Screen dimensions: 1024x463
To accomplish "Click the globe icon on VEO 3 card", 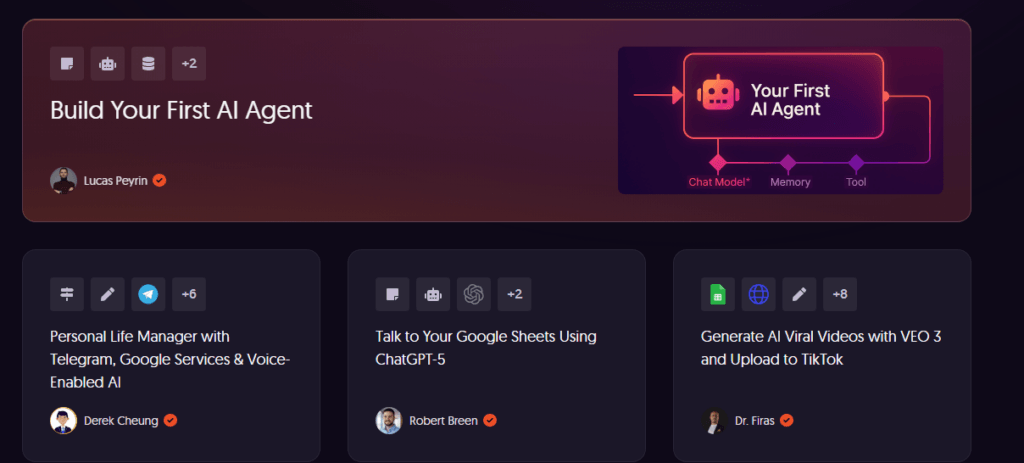I will tap(758, 295).
